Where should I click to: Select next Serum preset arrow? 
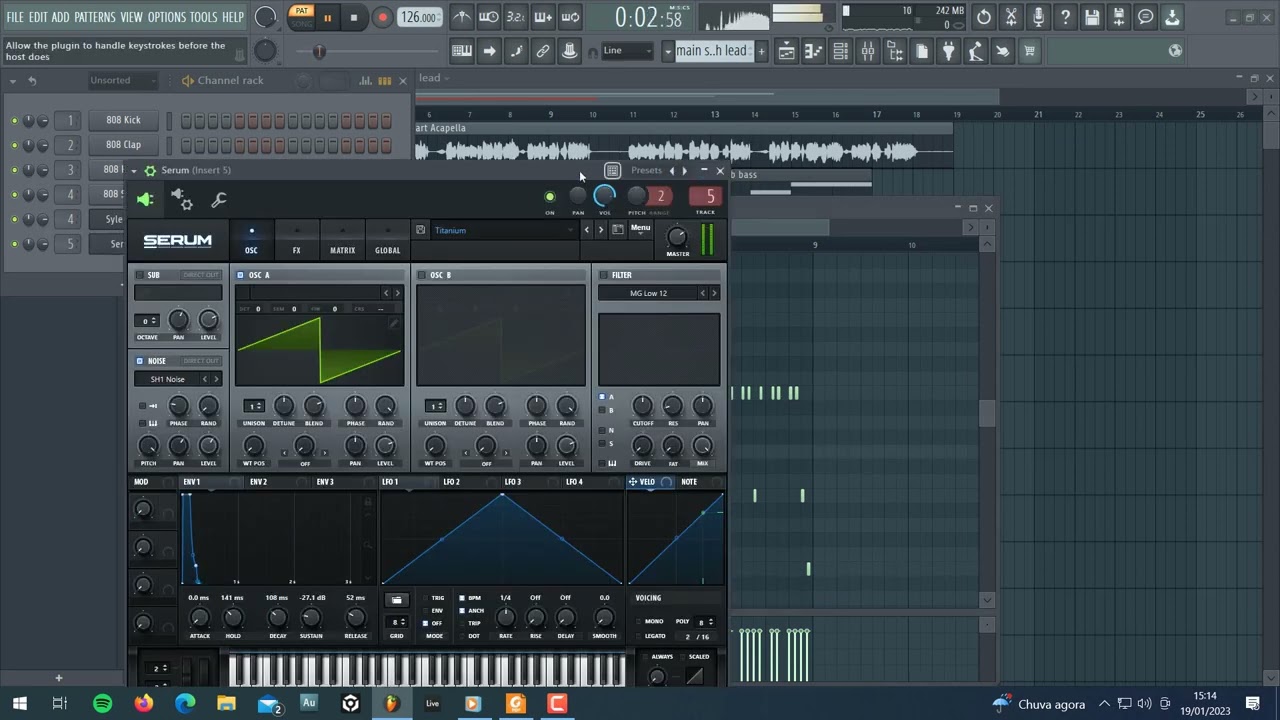tap(600, 230)
